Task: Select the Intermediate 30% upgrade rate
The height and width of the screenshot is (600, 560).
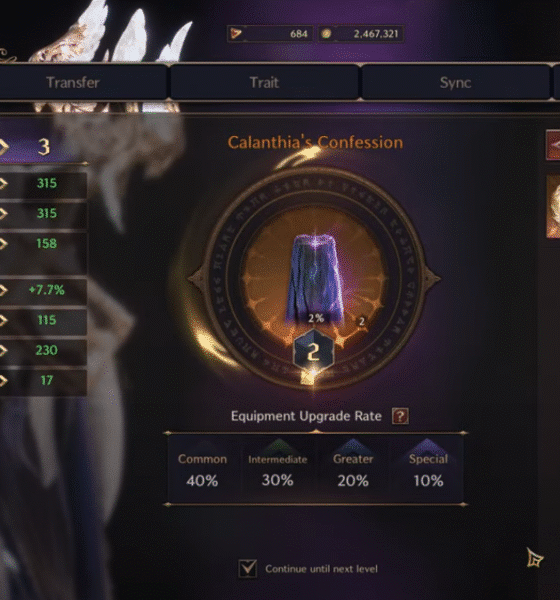Action: pos(278,469)
